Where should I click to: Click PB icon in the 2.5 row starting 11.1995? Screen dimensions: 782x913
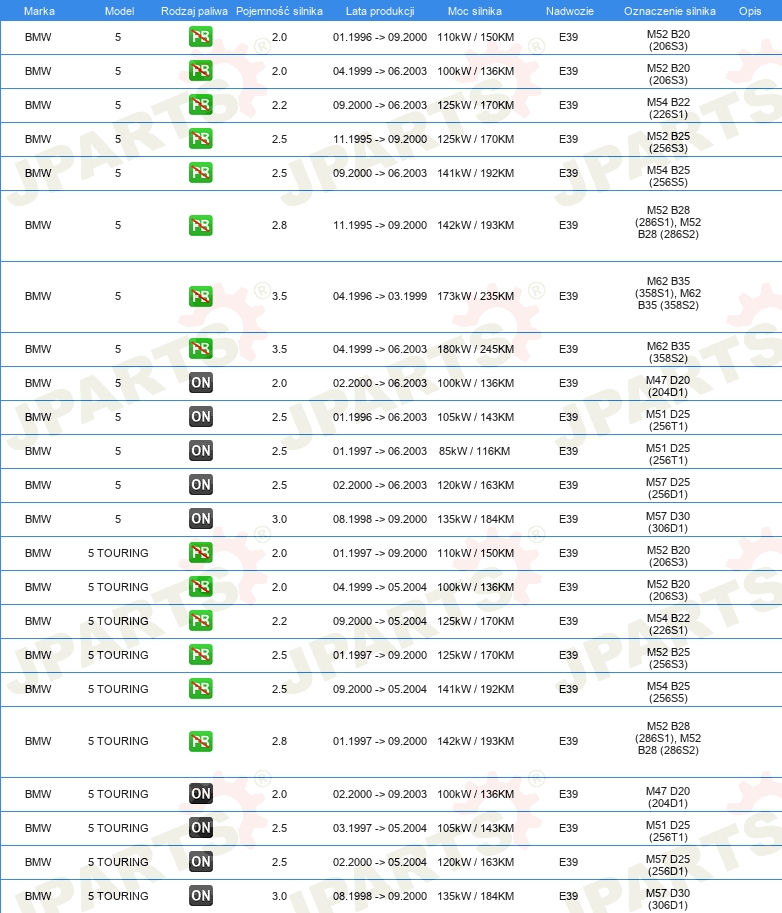(200, 139)
